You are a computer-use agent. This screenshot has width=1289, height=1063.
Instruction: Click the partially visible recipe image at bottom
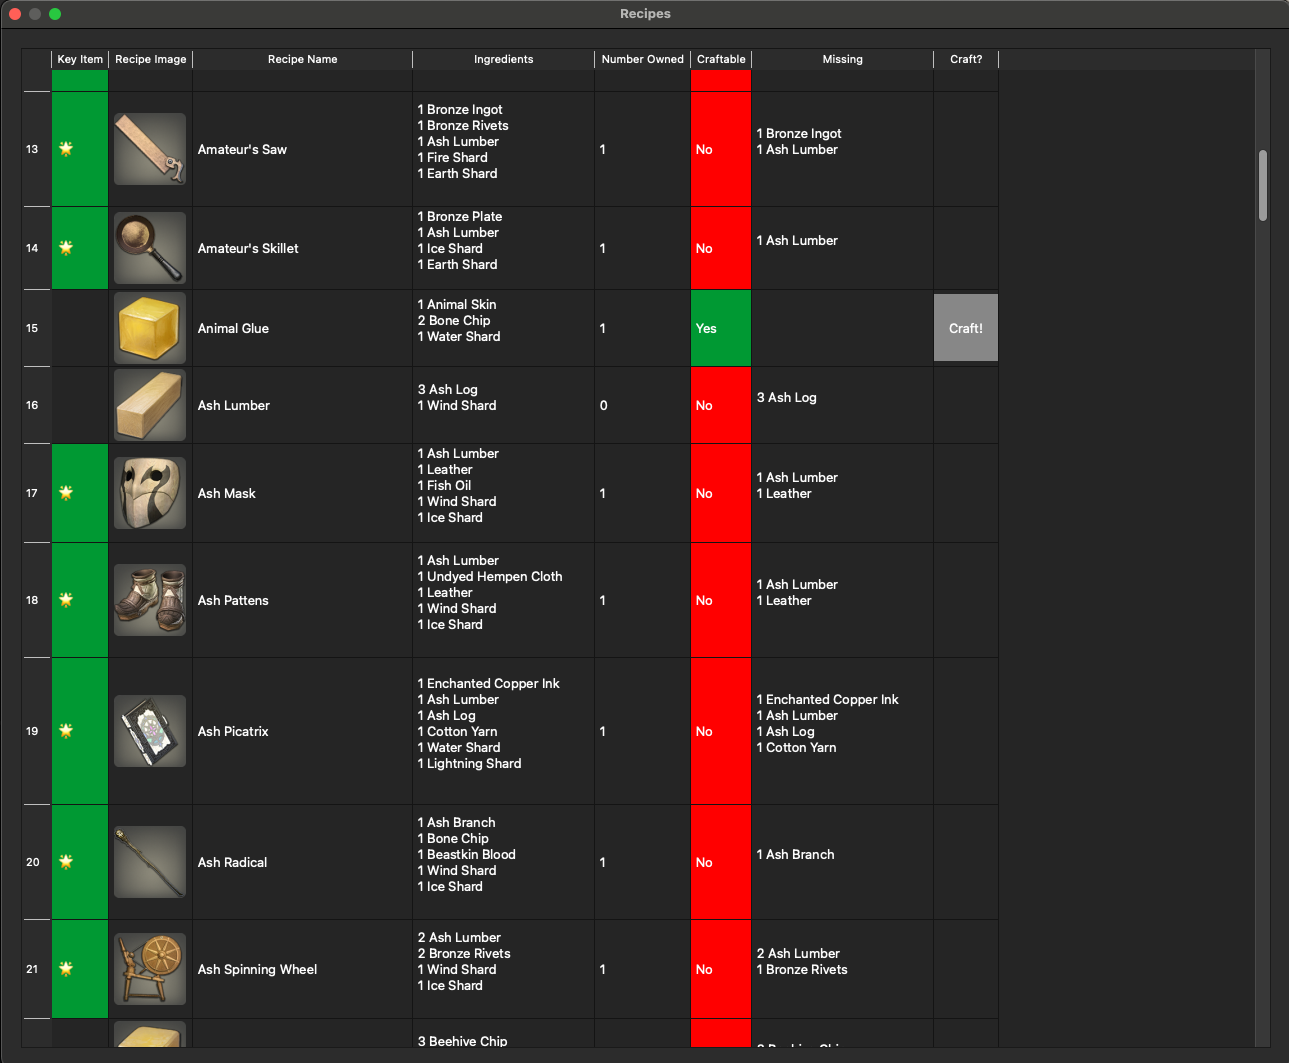pos(149,1040)
